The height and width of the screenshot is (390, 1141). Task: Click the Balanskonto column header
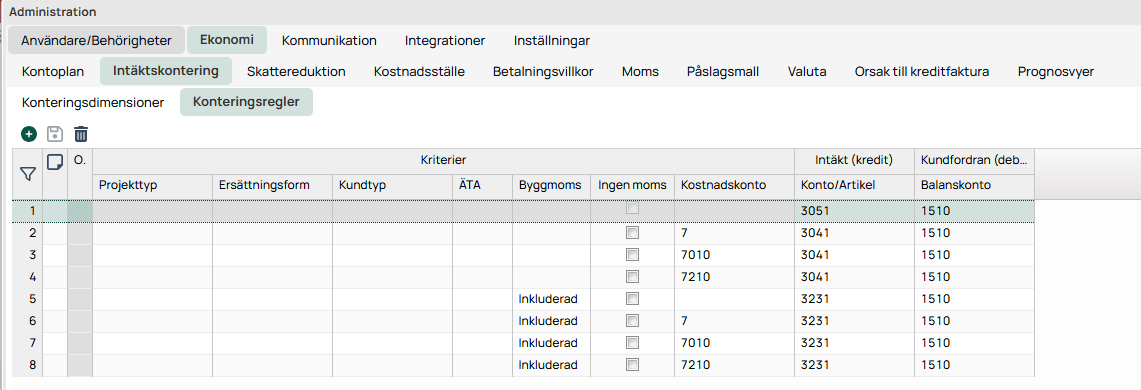coord(974,186)
